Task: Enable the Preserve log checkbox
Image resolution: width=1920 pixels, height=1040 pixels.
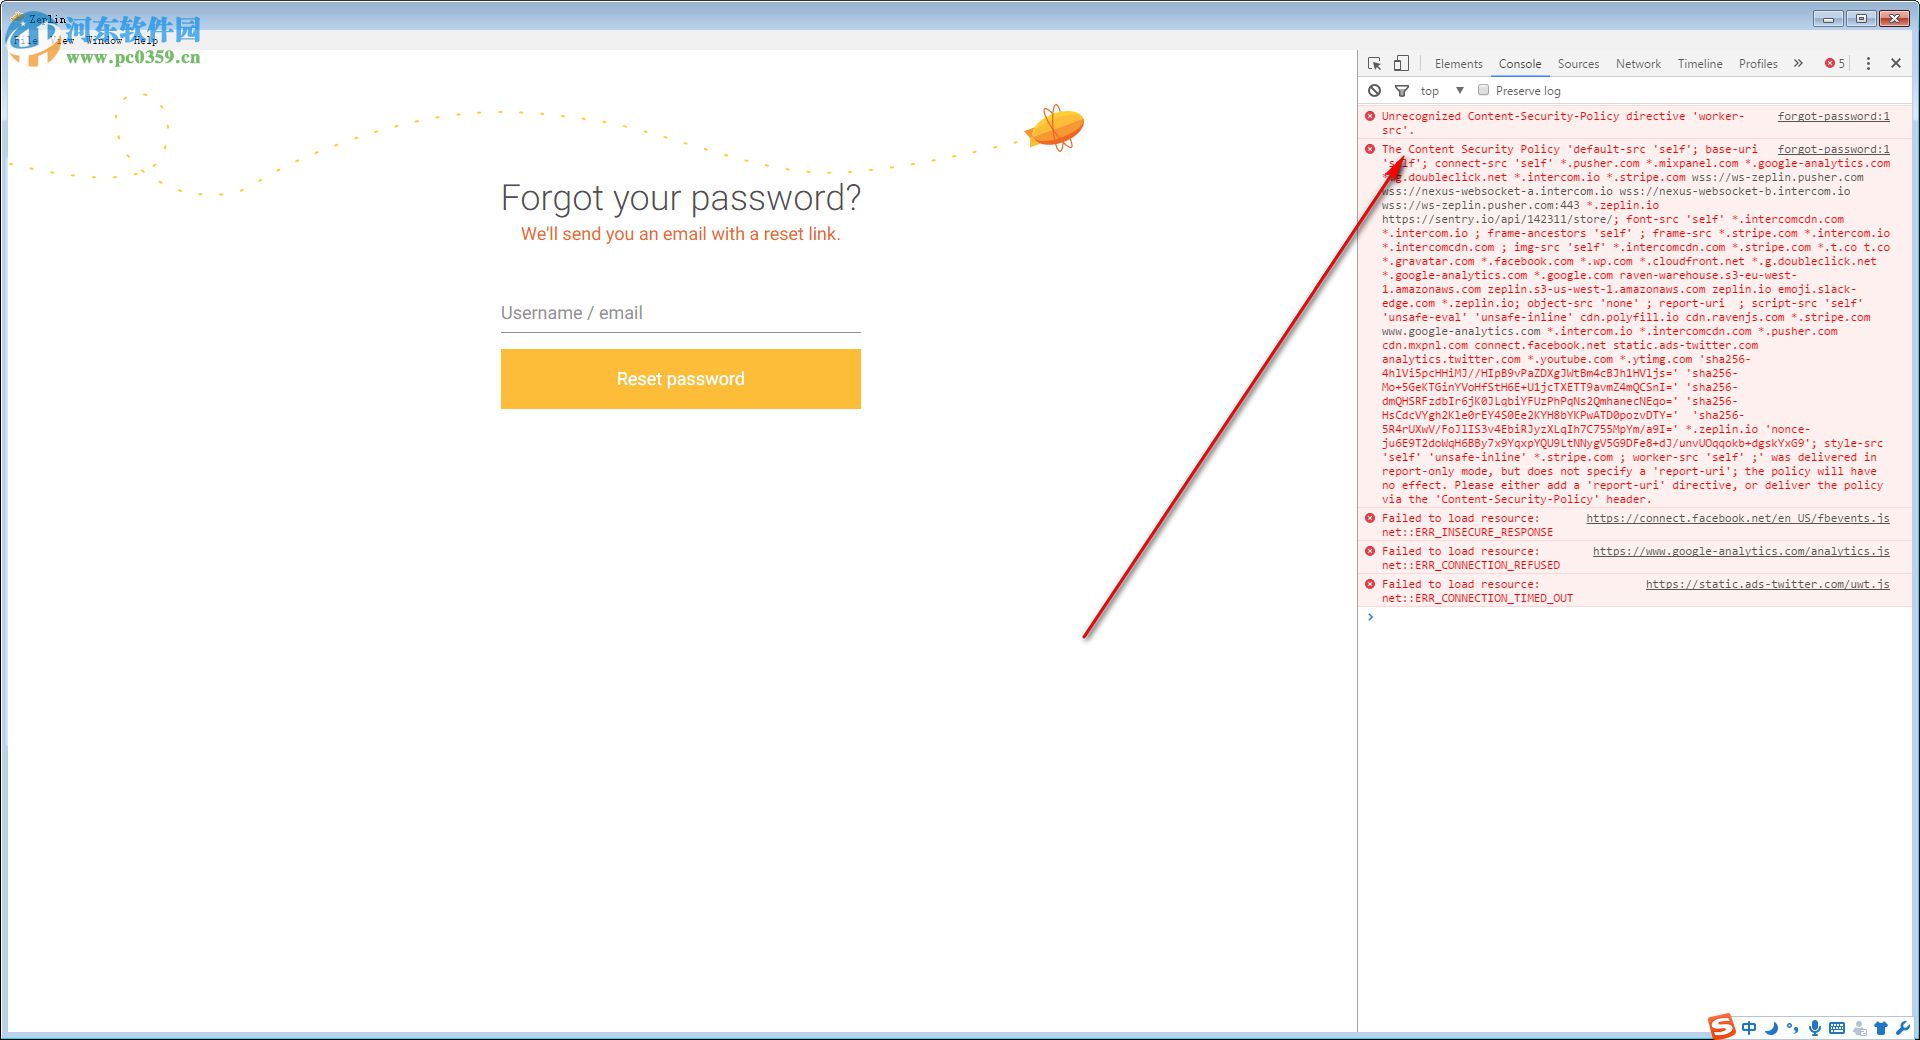Action: point(1484,90)
